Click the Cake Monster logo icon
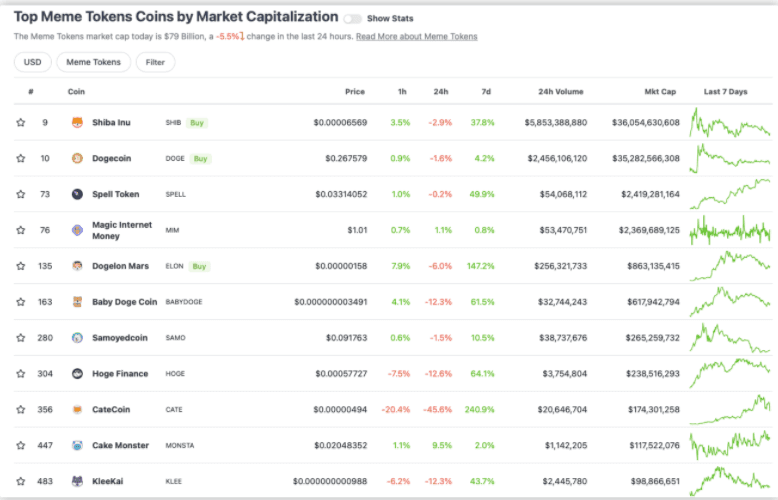 click(77, 445)
